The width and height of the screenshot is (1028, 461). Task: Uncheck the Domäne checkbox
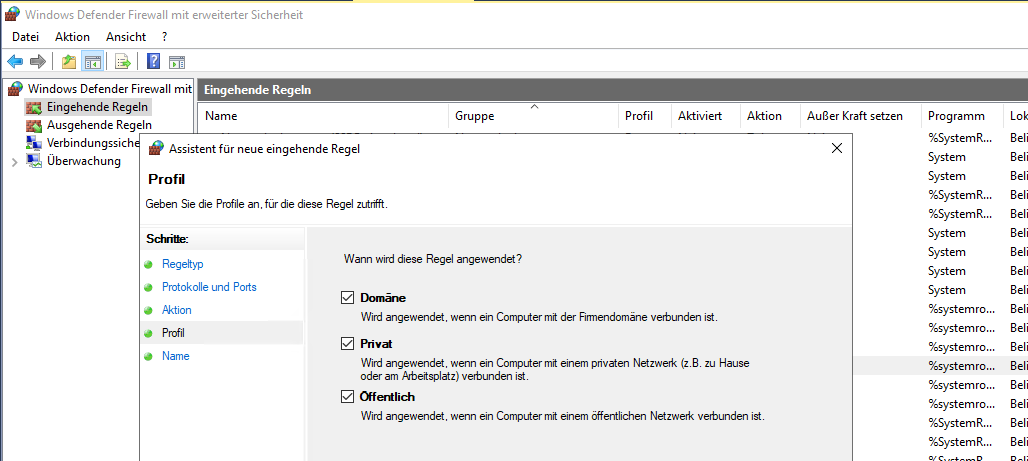(347, 298)
